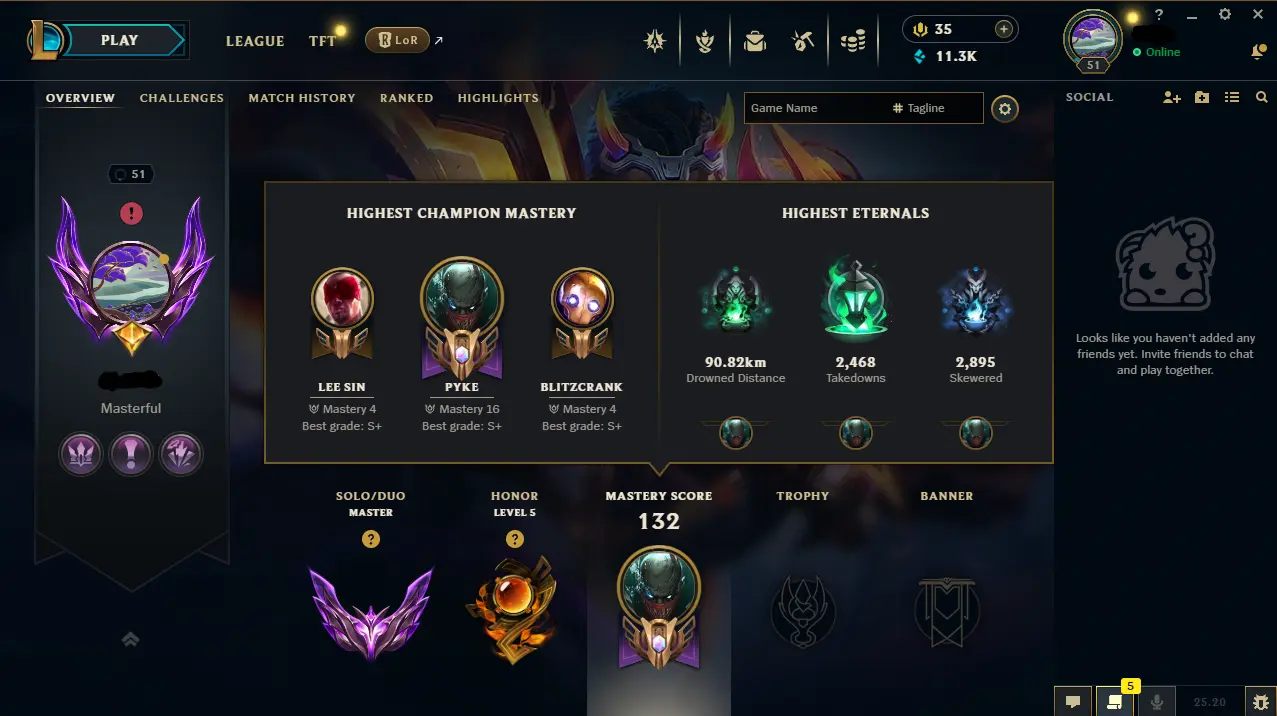The image size is (1277, 716).
Task: Open the Honor level help marker
Action: (515, 539)
